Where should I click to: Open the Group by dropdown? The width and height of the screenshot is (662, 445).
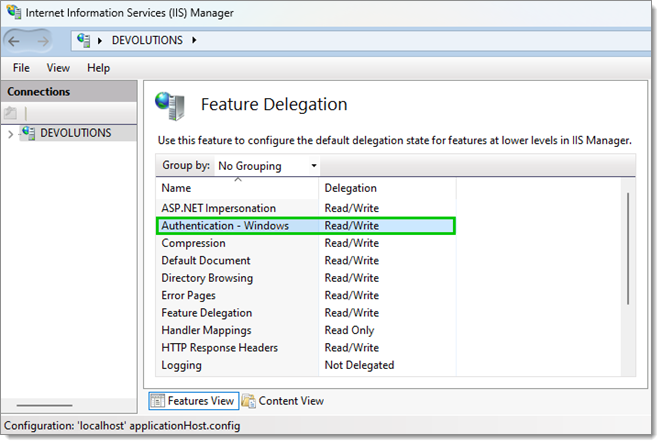click(x=314, y=166)
